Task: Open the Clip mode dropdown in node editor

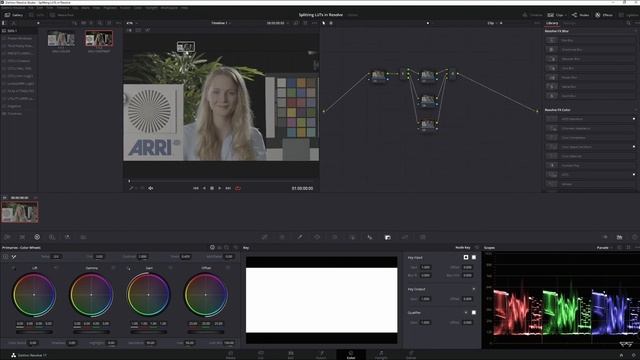Action: [494, 23]
